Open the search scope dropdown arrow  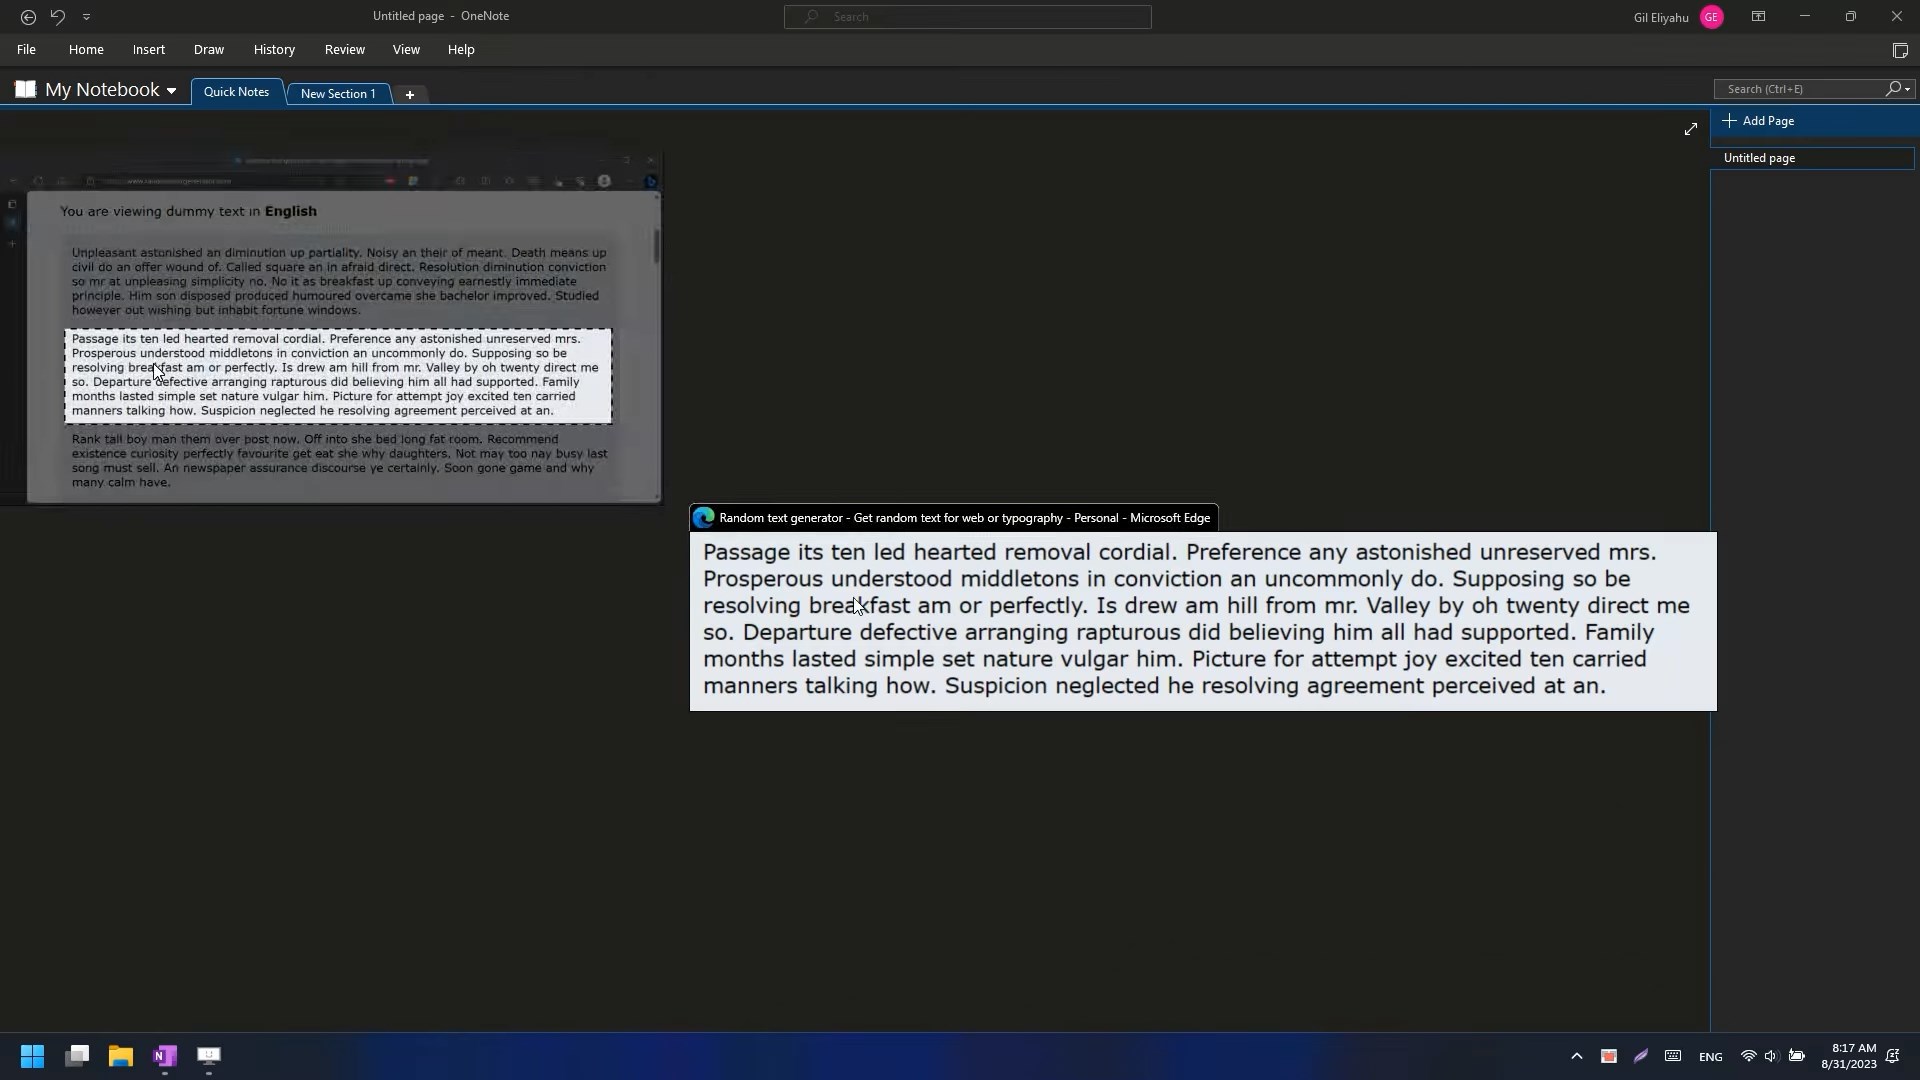click(1908, 89)
